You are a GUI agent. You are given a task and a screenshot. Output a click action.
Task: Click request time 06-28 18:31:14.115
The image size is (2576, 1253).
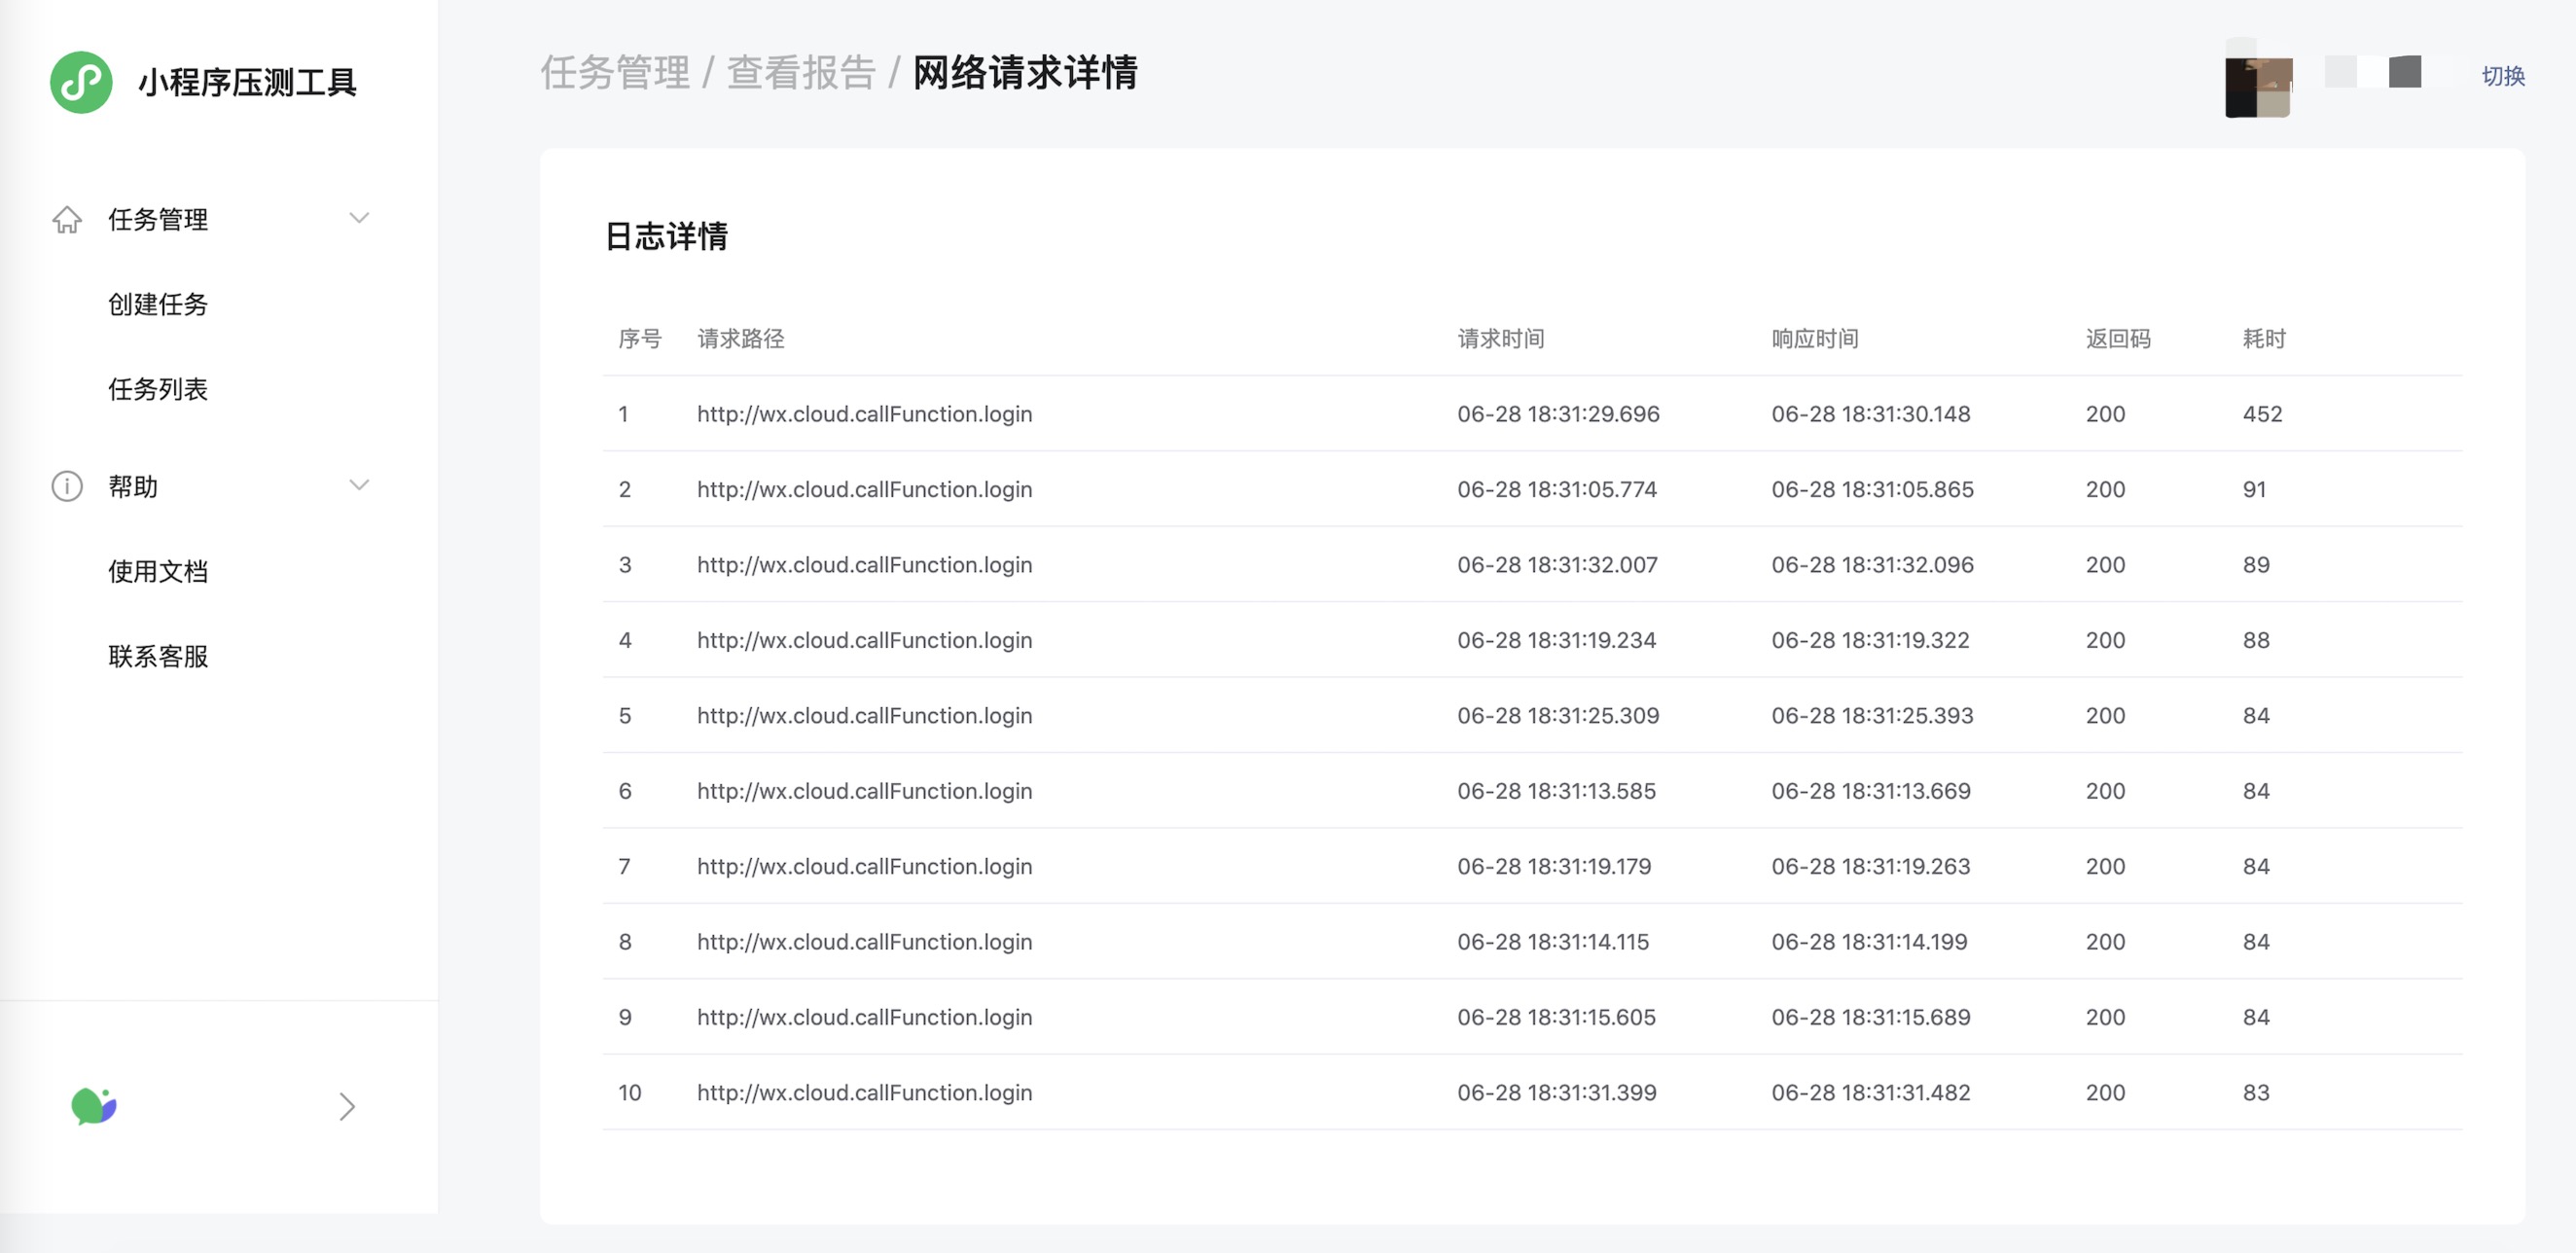[x=1553, y=942]
